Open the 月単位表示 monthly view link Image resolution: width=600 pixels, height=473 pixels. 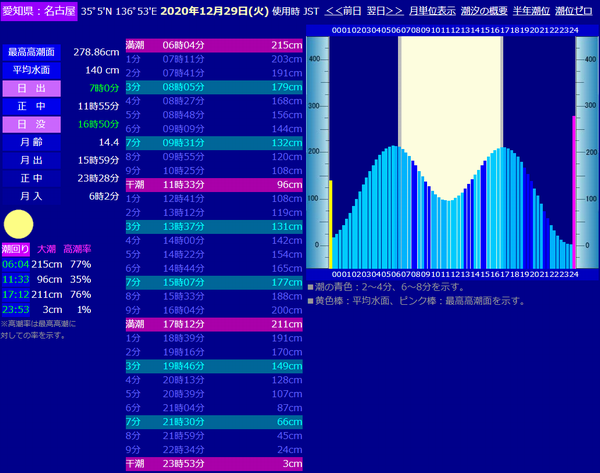pos(432,11)
